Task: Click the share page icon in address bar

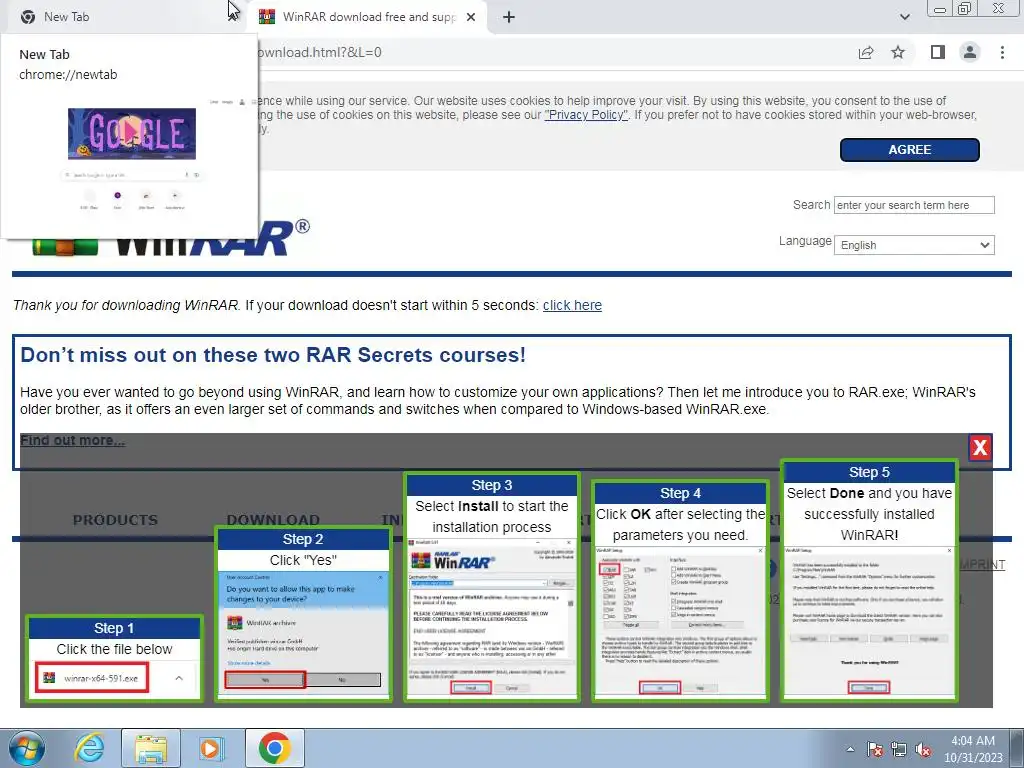Action: [x=866, y=52]
